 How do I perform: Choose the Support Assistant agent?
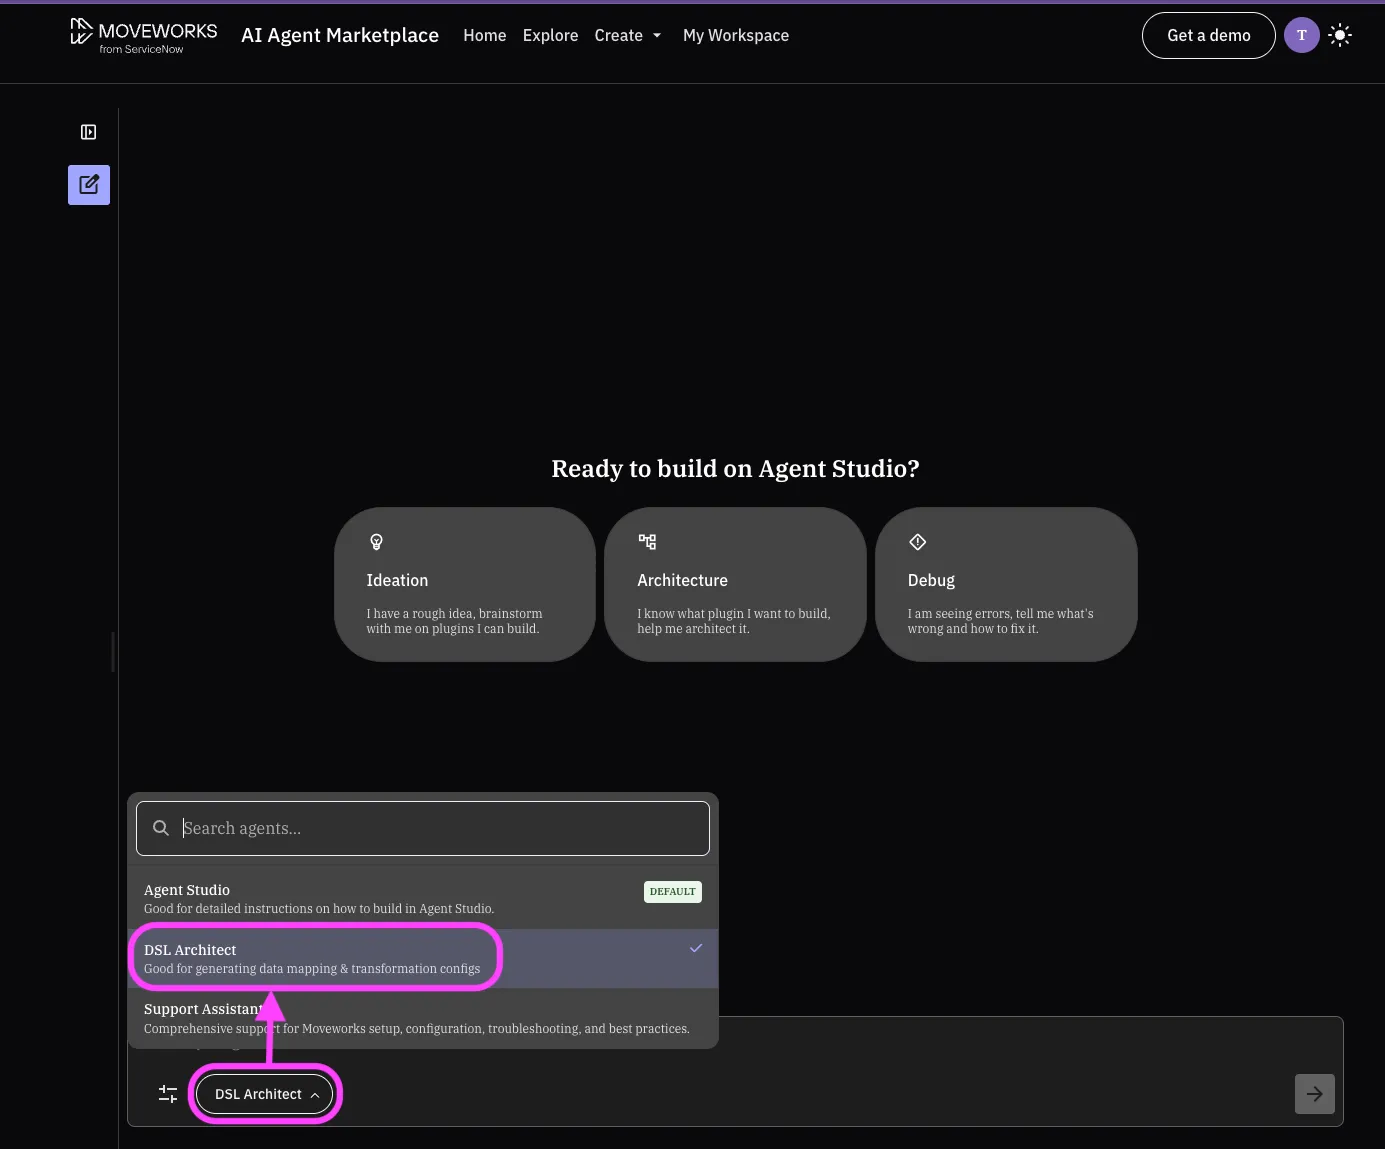point(423,1019)
